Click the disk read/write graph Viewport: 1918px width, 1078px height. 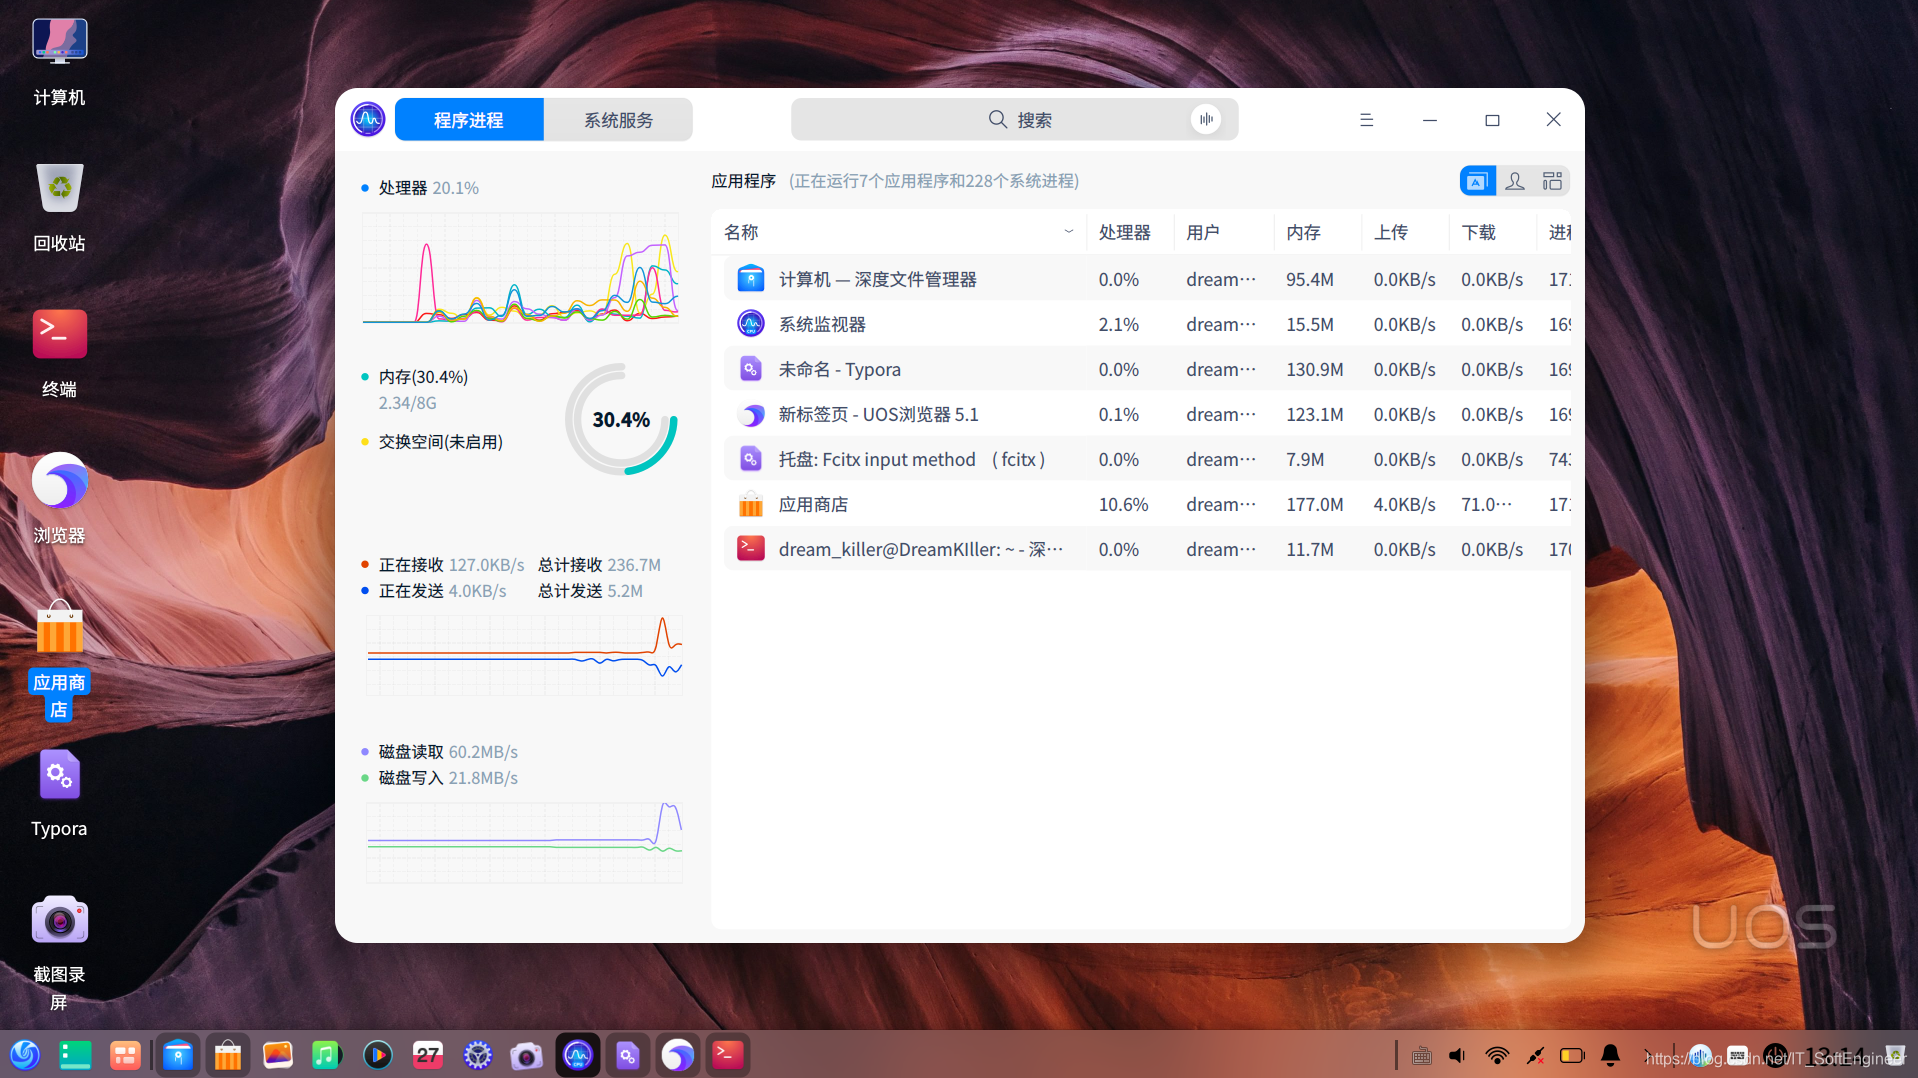click(x=524, y=842)
